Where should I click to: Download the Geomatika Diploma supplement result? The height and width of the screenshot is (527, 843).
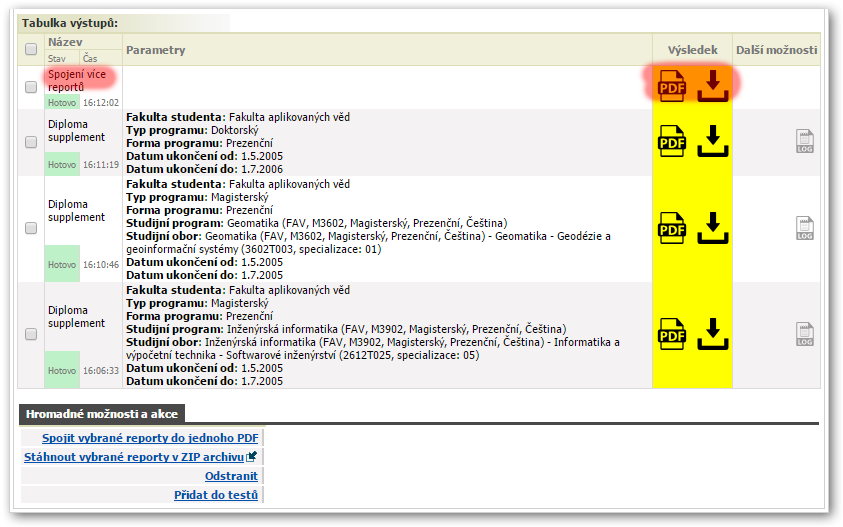pyautogui.click(x=713, y=228)
